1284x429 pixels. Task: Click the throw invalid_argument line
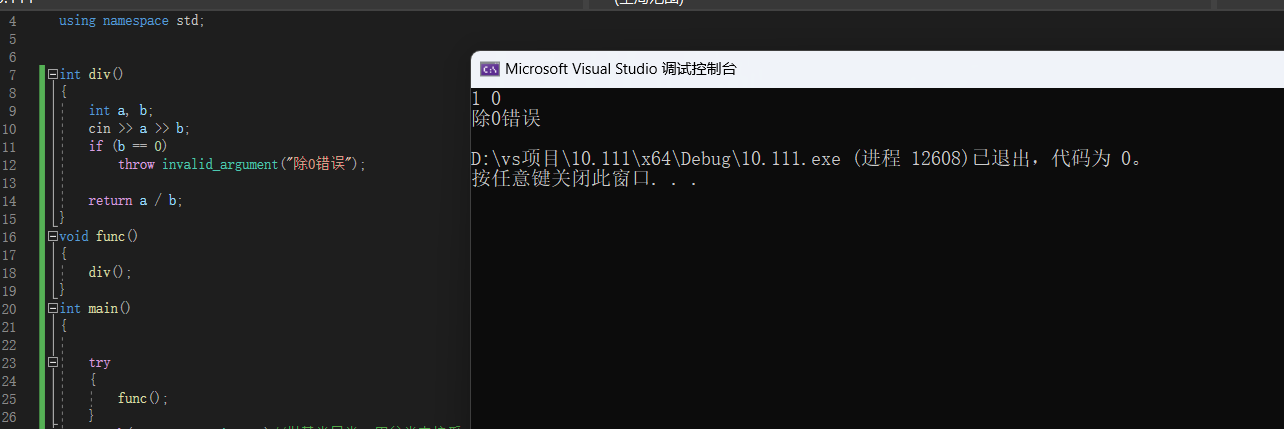(242, 164)
